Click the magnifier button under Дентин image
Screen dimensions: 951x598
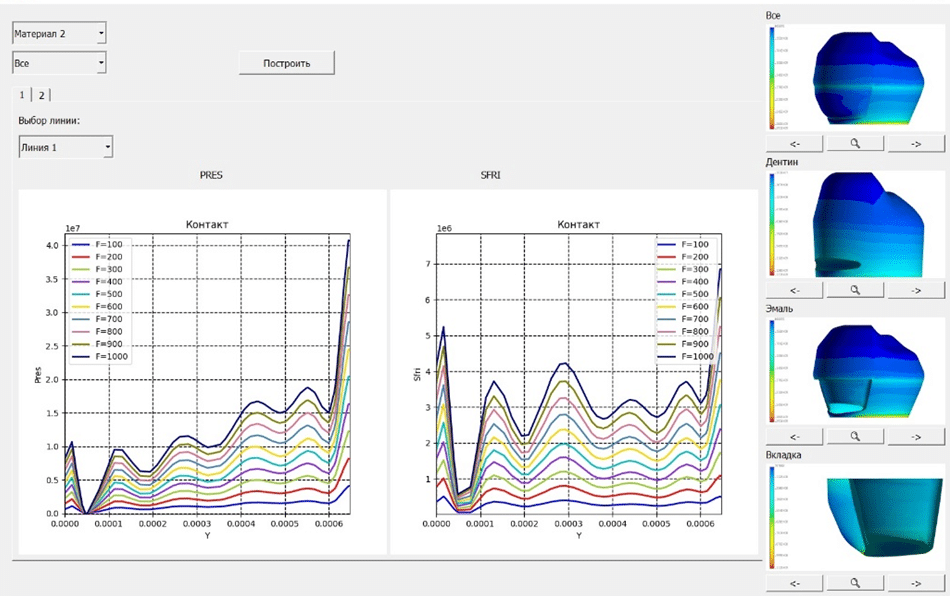(855, 290)
